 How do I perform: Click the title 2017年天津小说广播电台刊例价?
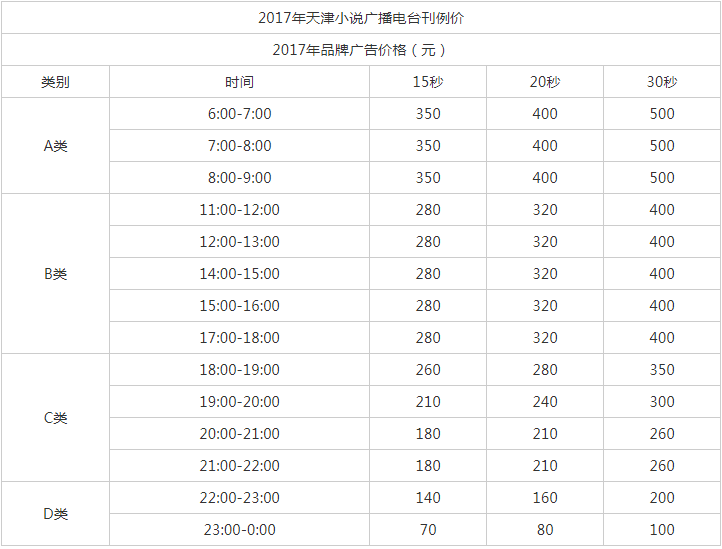tap(361, 18)
